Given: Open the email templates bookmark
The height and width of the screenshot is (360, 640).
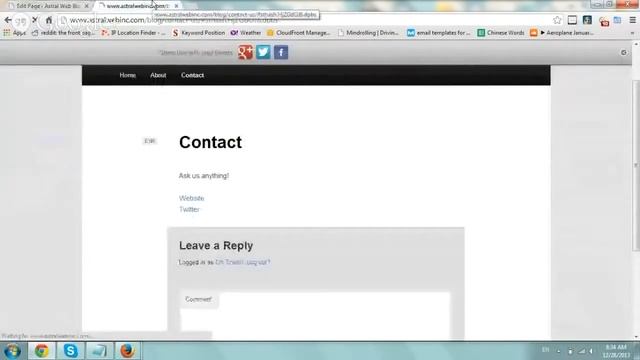Looking at the screenshot, I should point(439,33).
